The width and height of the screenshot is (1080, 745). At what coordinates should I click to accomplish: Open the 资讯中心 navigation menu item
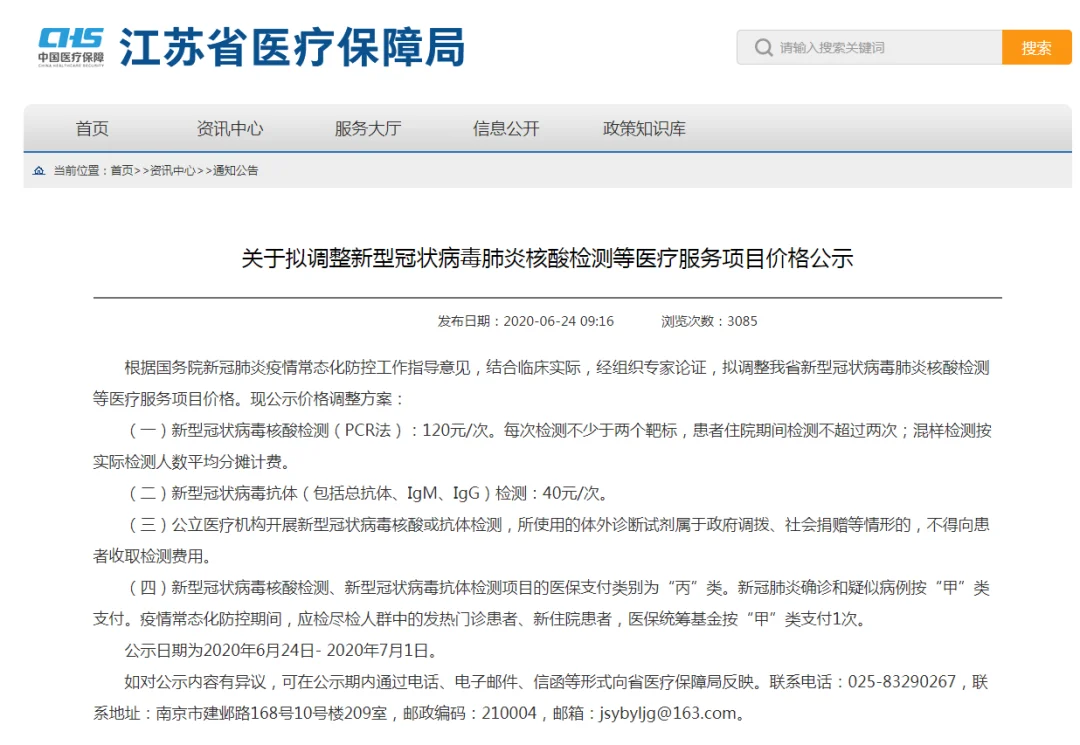(229, 129)
